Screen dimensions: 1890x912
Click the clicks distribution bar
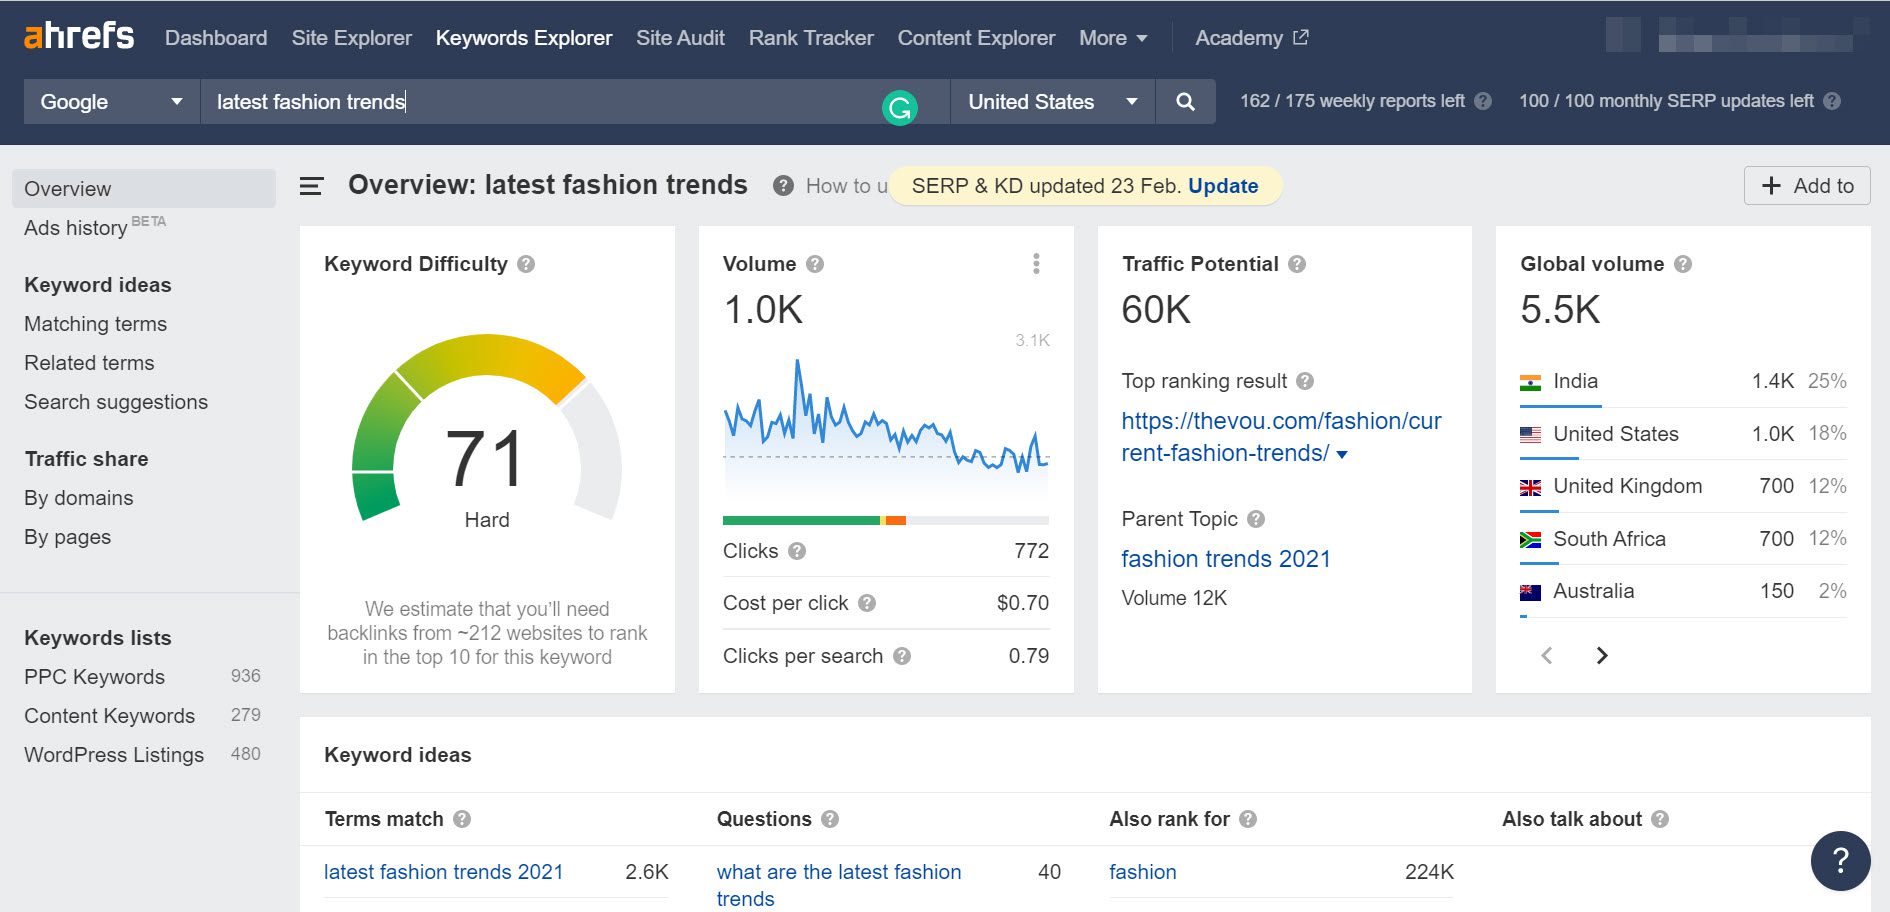(886, 520)
